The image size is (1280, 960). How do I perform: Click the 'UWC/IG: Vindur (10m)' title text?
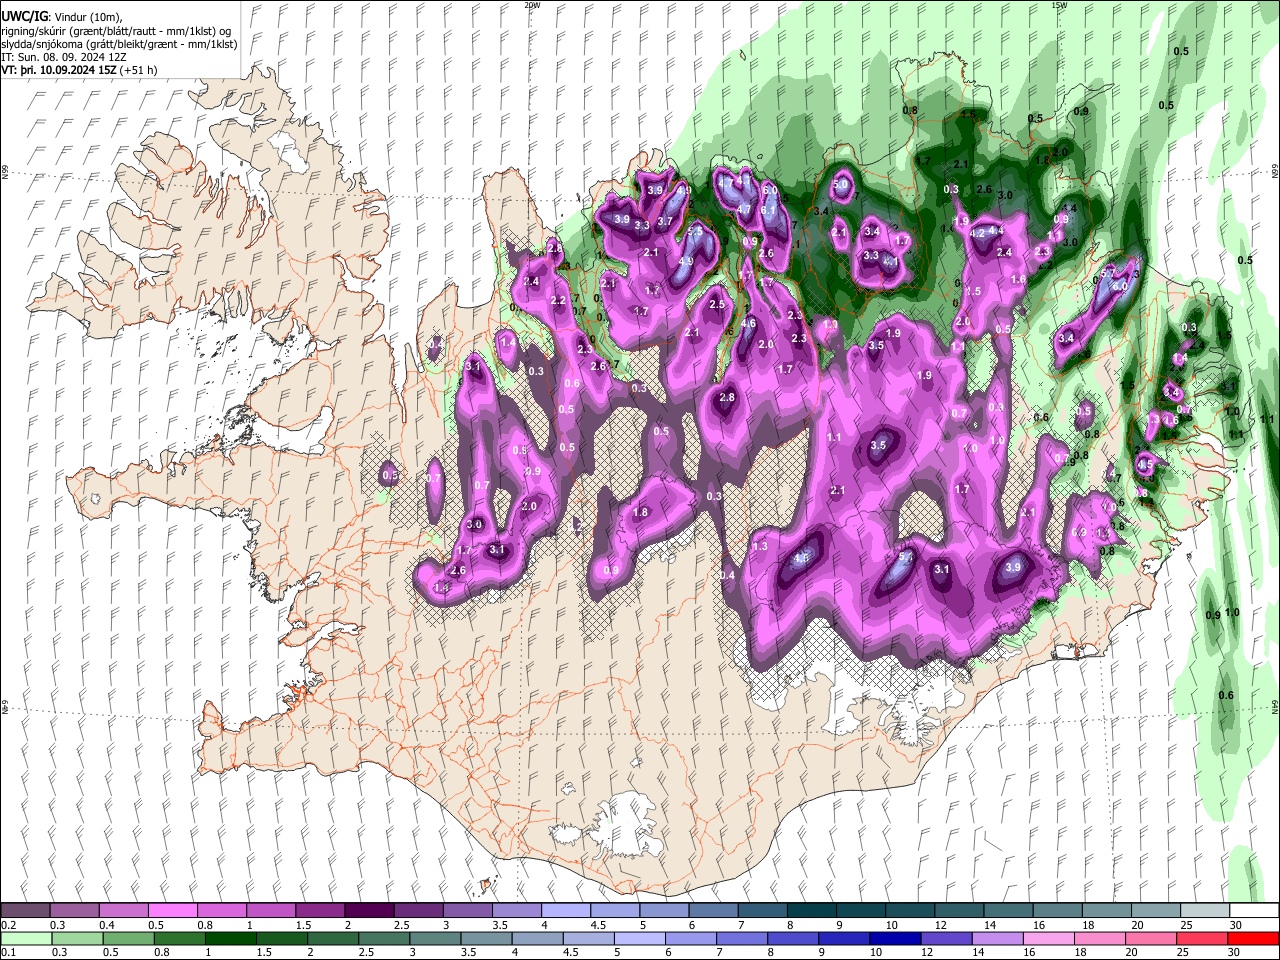coord(62,16)
